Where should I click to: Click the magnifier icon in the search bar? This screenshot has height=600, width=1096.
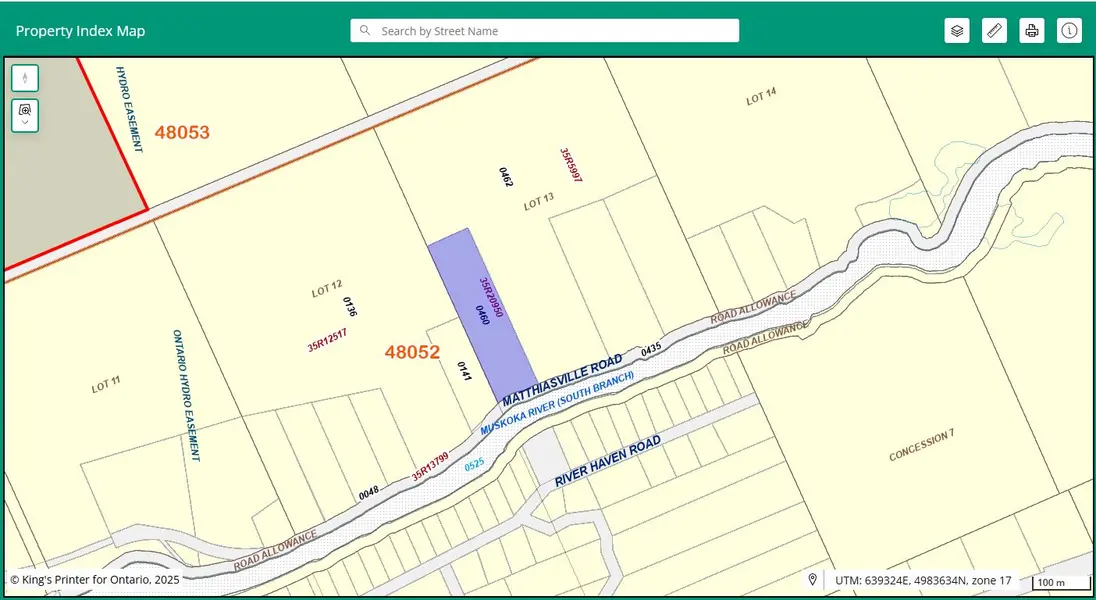[365, 31]
